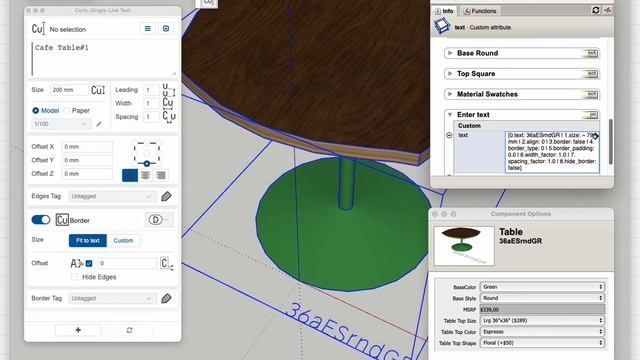Toggle the Border switch off
Viewport: 640px width, 360px height.
pos(41,220)
